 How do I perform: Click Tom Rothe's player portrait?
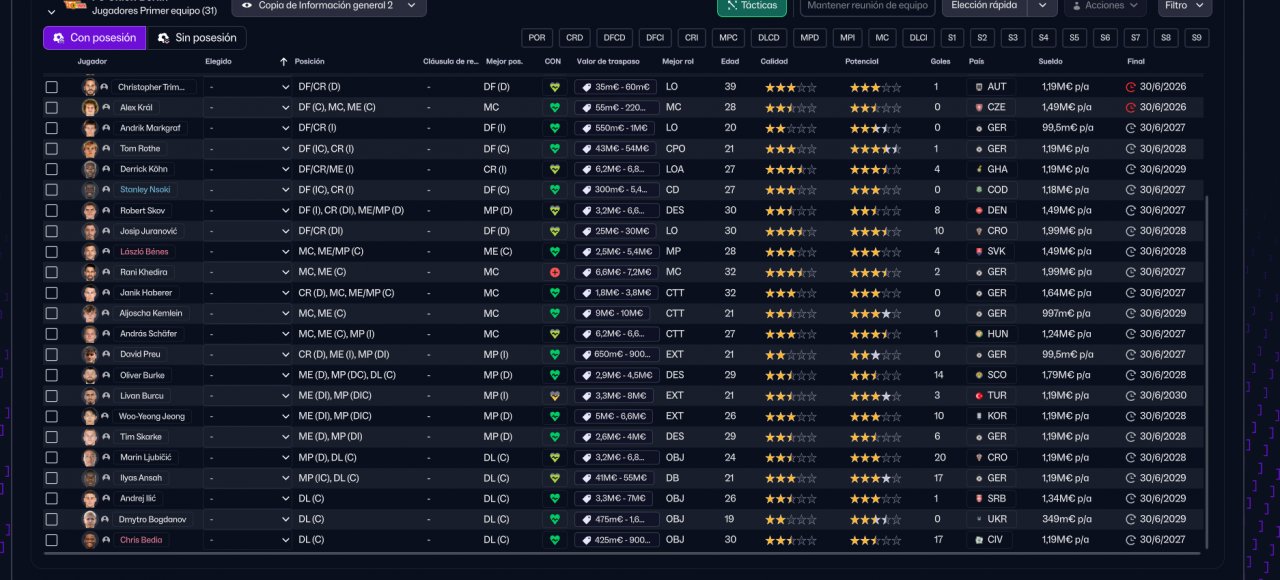[90, 149]
